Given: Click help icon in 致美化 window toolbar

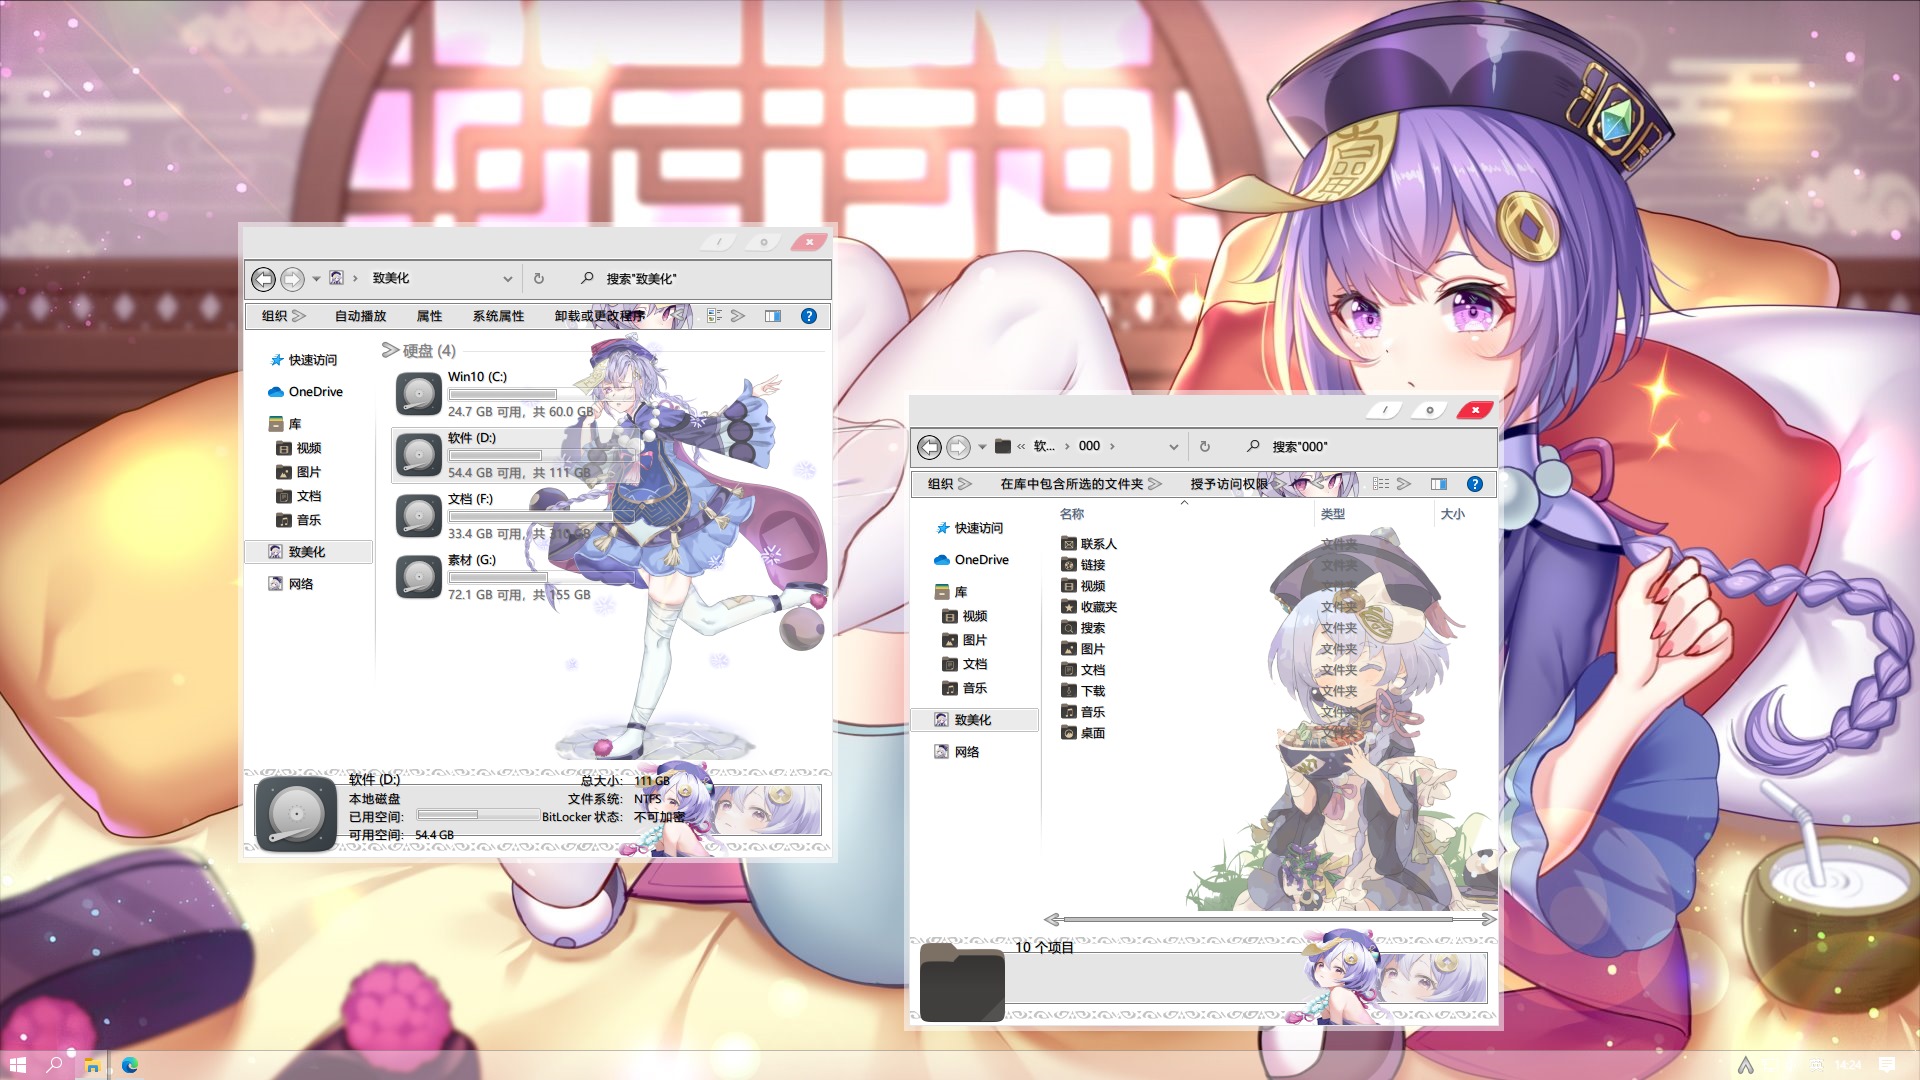Looking at the screenshot, I should click(809, 316).
